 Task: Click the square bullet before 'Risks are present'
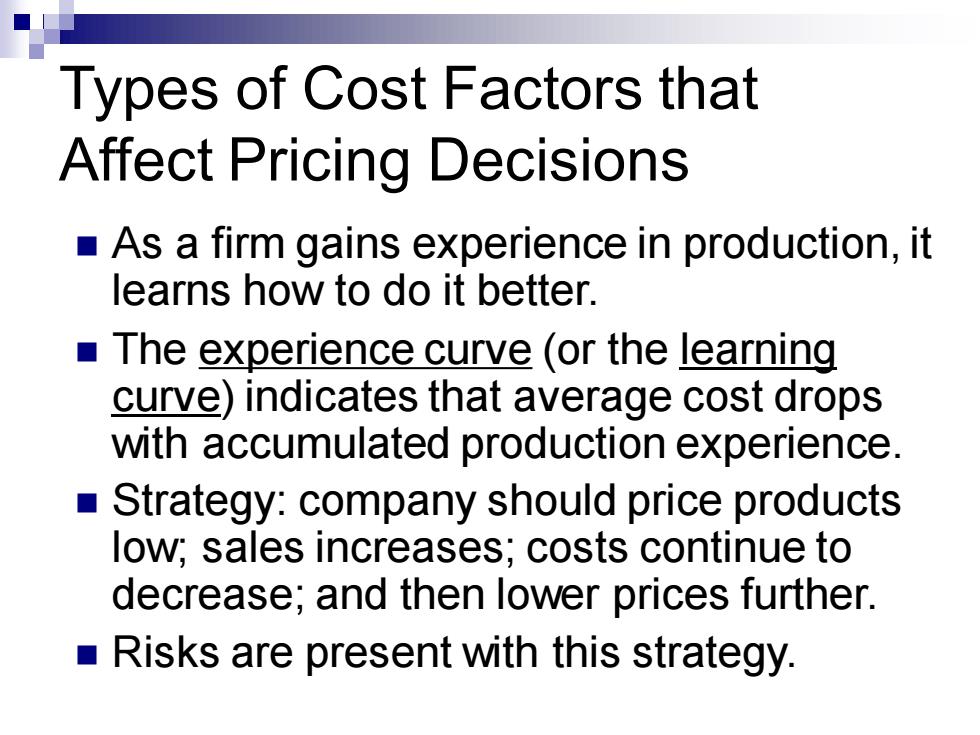point(88,654)
